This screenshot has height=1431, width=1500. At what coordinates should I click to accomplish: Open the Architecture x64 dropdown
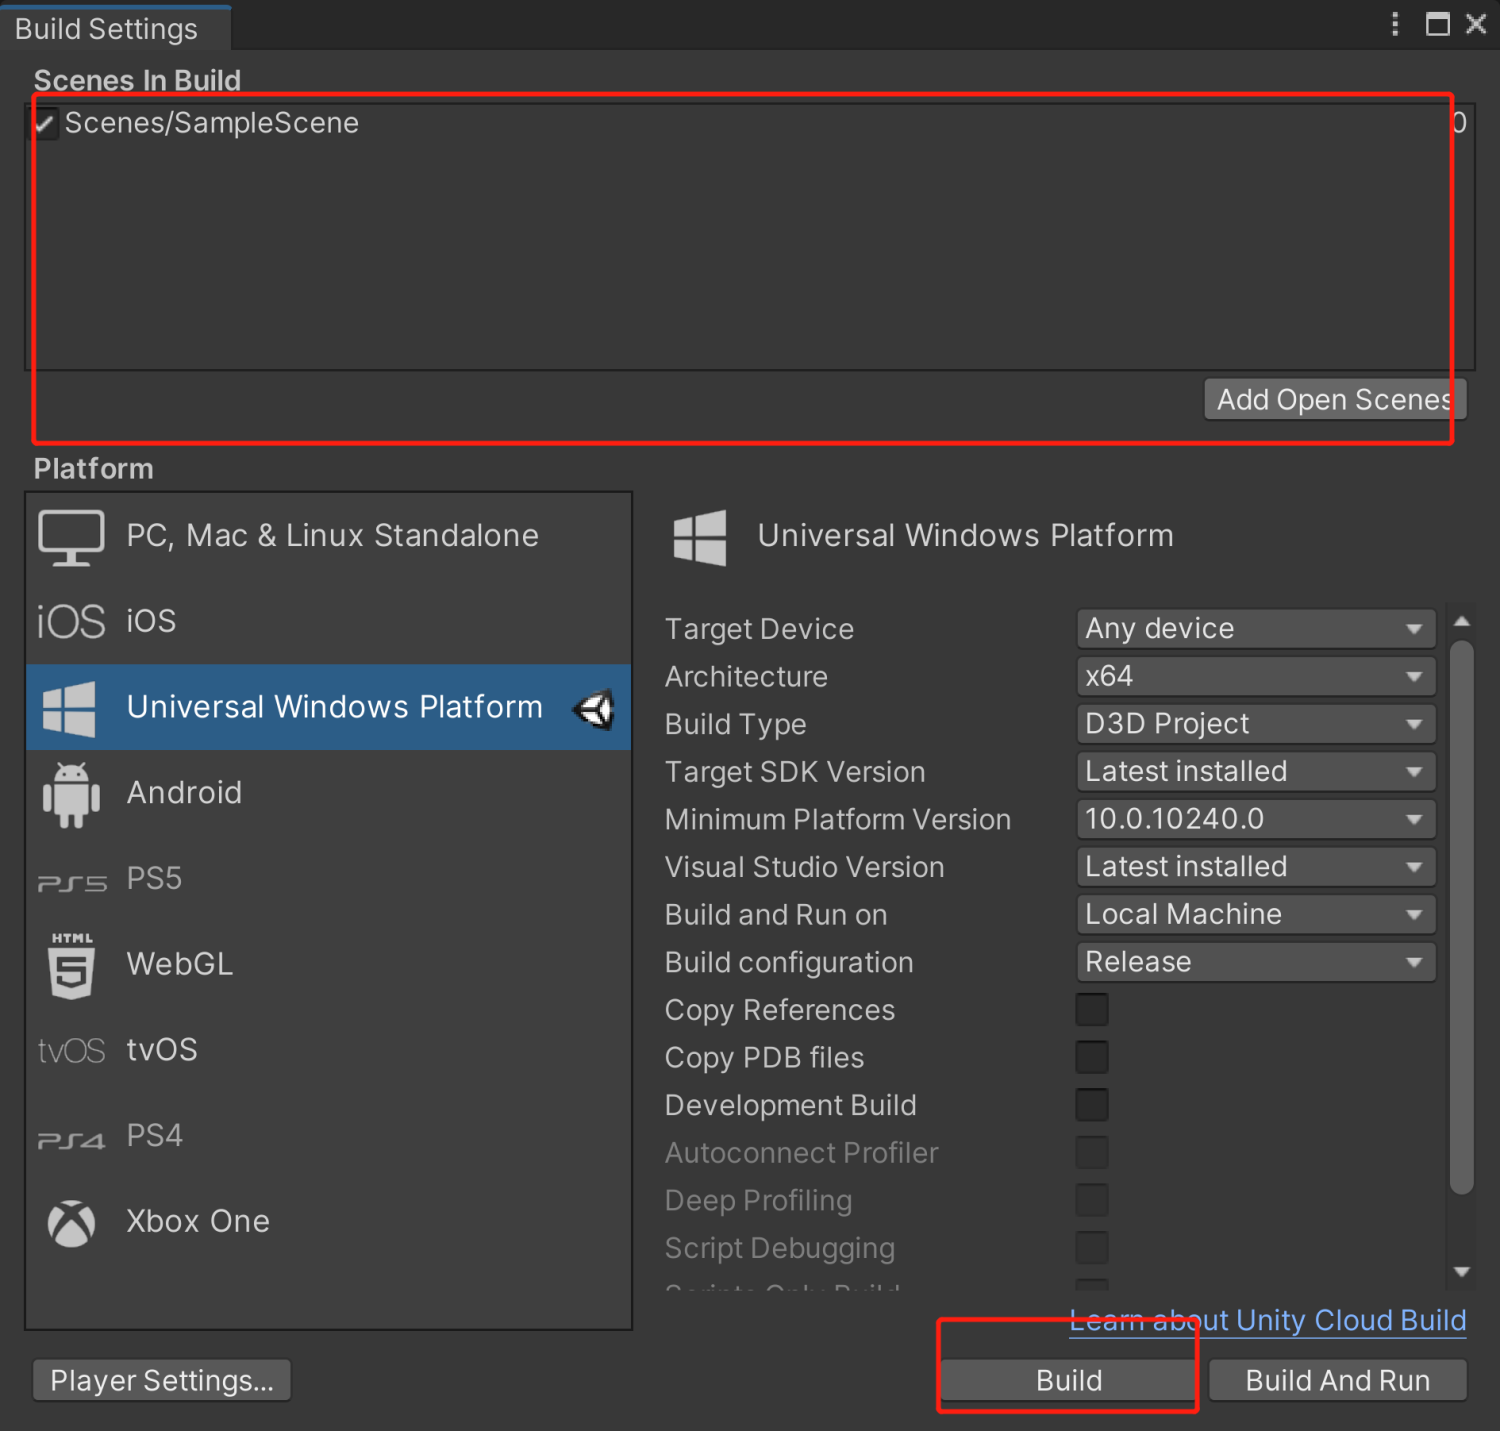(1256, 676)
